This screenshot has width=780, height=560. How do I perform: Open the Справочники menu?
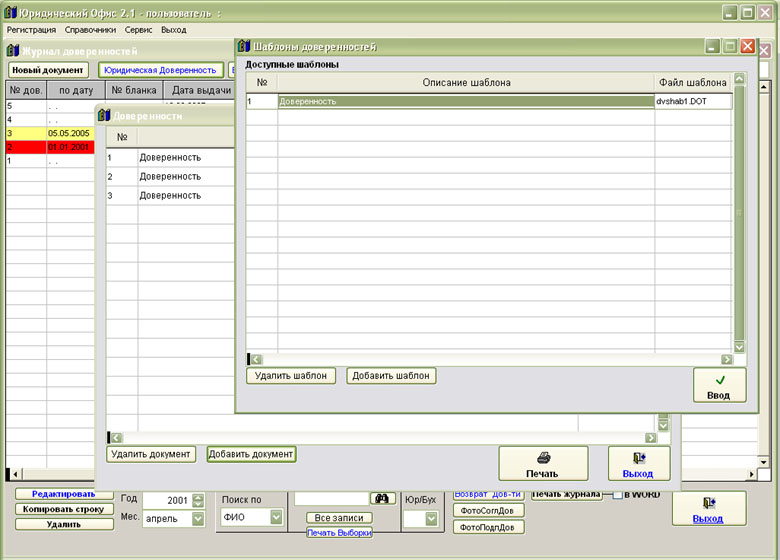[x=90, y=30]
